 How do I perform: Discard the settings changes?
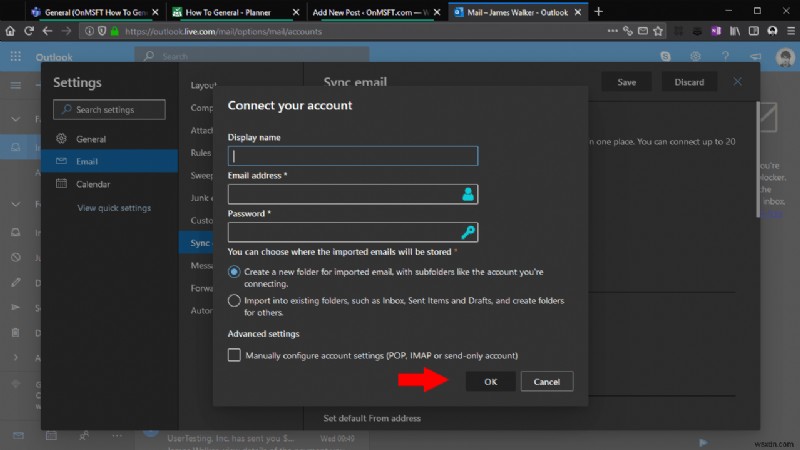[689, 82]
